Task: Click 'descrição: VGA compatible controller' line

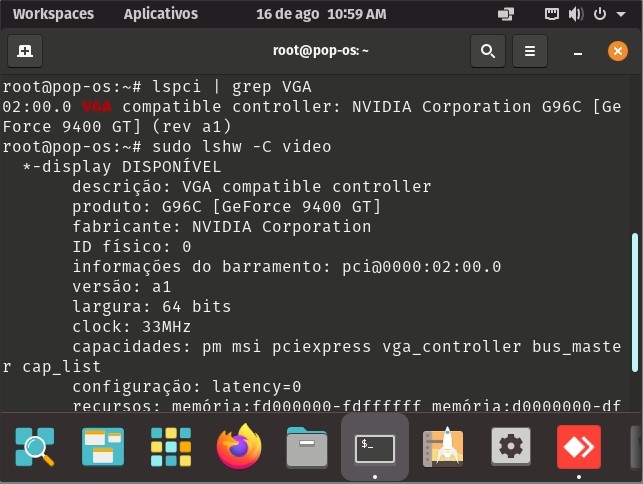Action: click(252, 187)
